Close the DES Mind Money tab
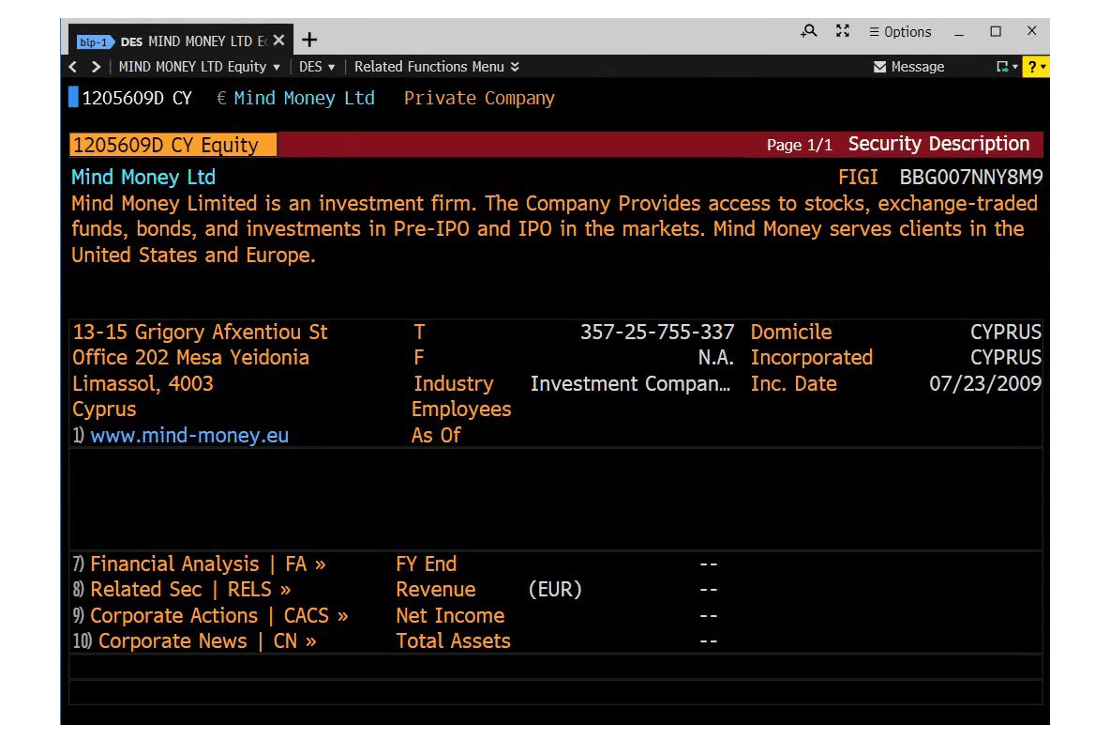The height and width of the screenshot is (740, 1112). coord(279,40)
